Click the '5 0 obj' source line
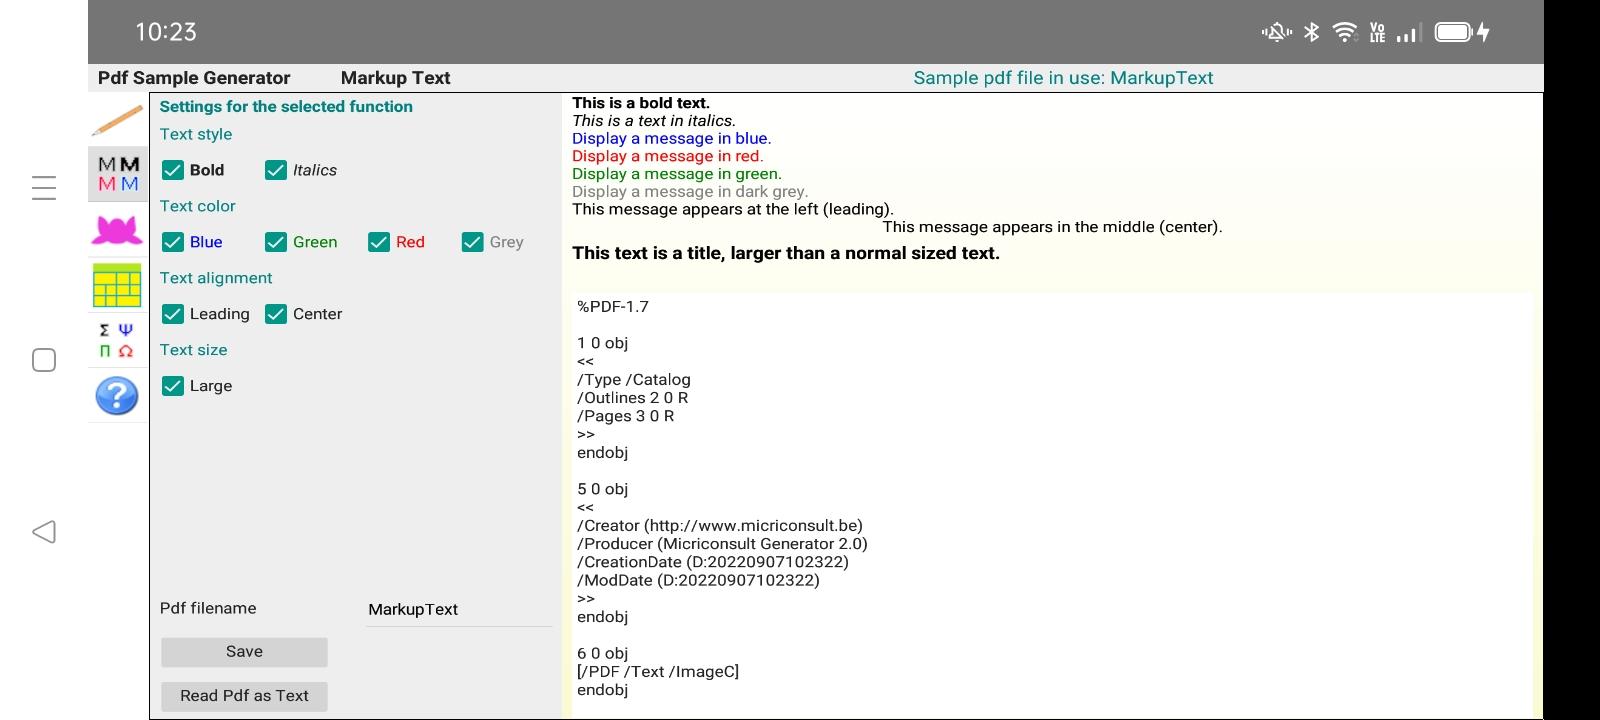Screen dimensions: 1600x720 [x=603, y=489]
